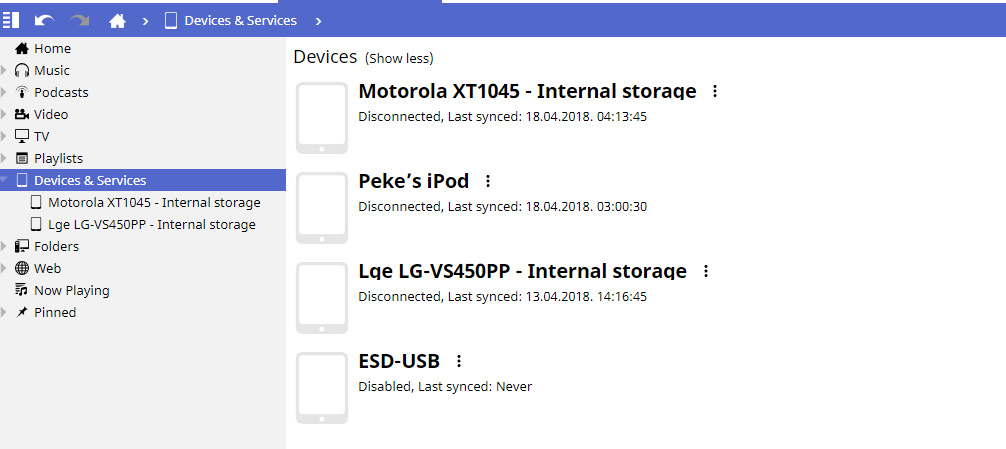Click the undo arrow in top bar
This screenshot has width=1006, height=449.
pyautogui.click(x=44, y=19)
